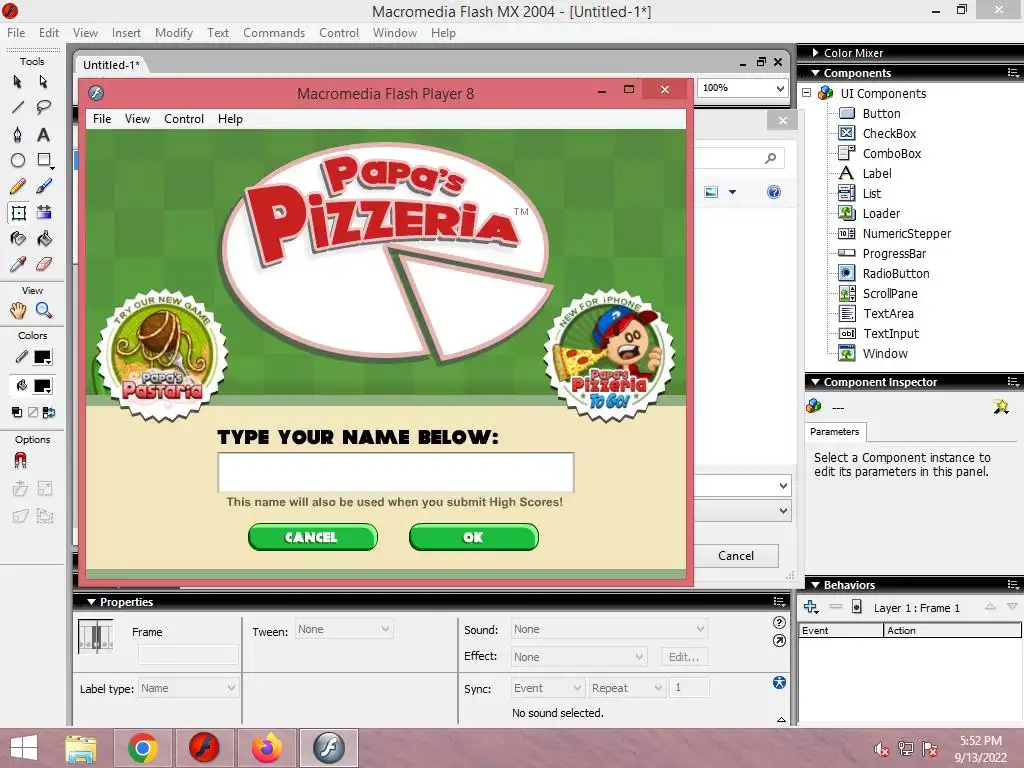Click the Black and White colors button
Viewport: 1024px width, 768px height.
17,412
